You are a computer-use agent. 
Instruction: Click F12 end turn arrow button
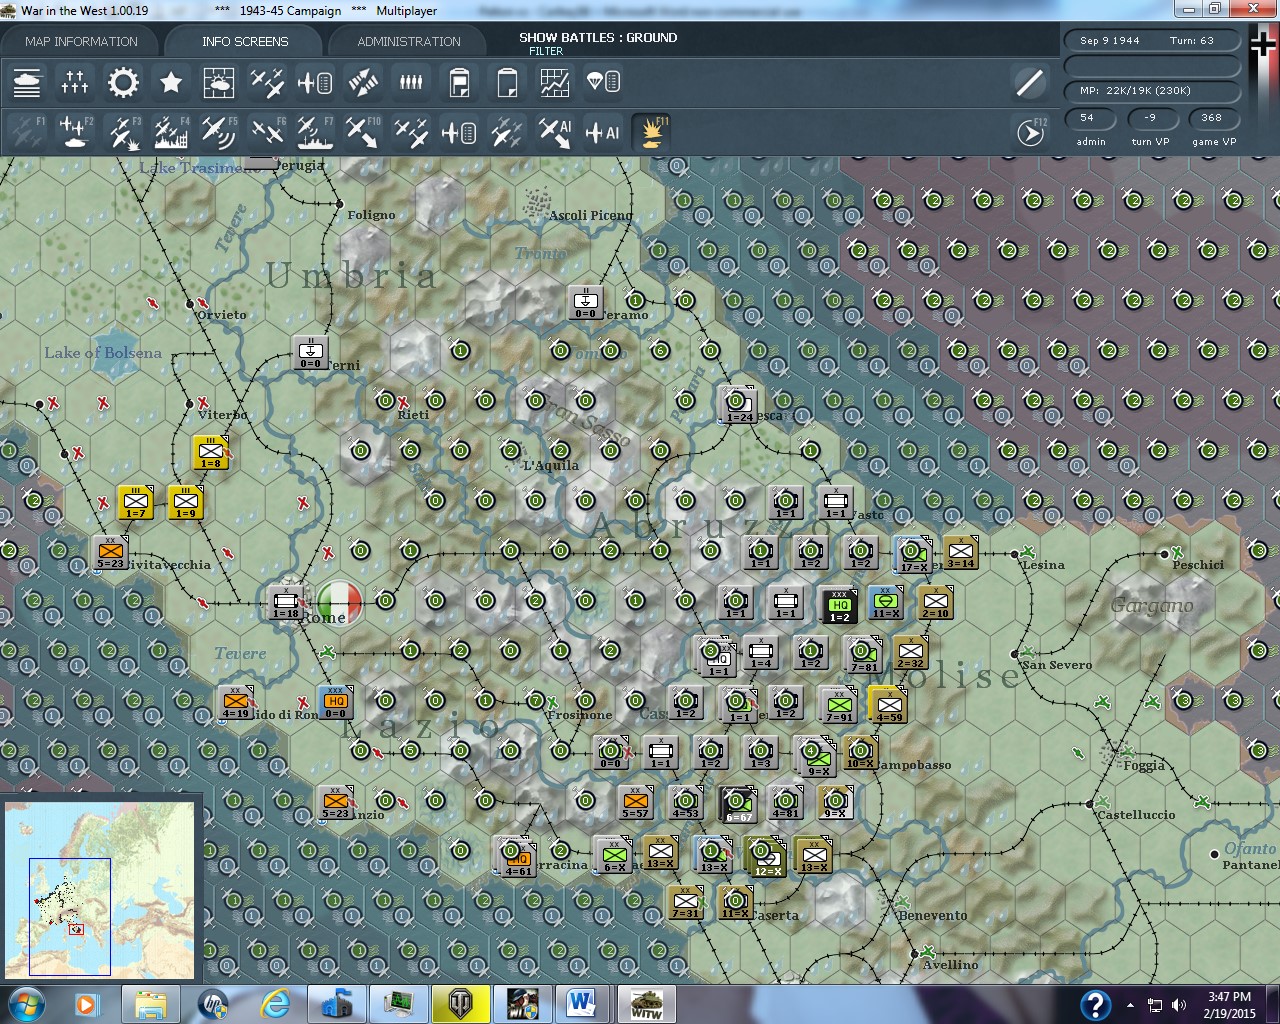[1030, 132]
